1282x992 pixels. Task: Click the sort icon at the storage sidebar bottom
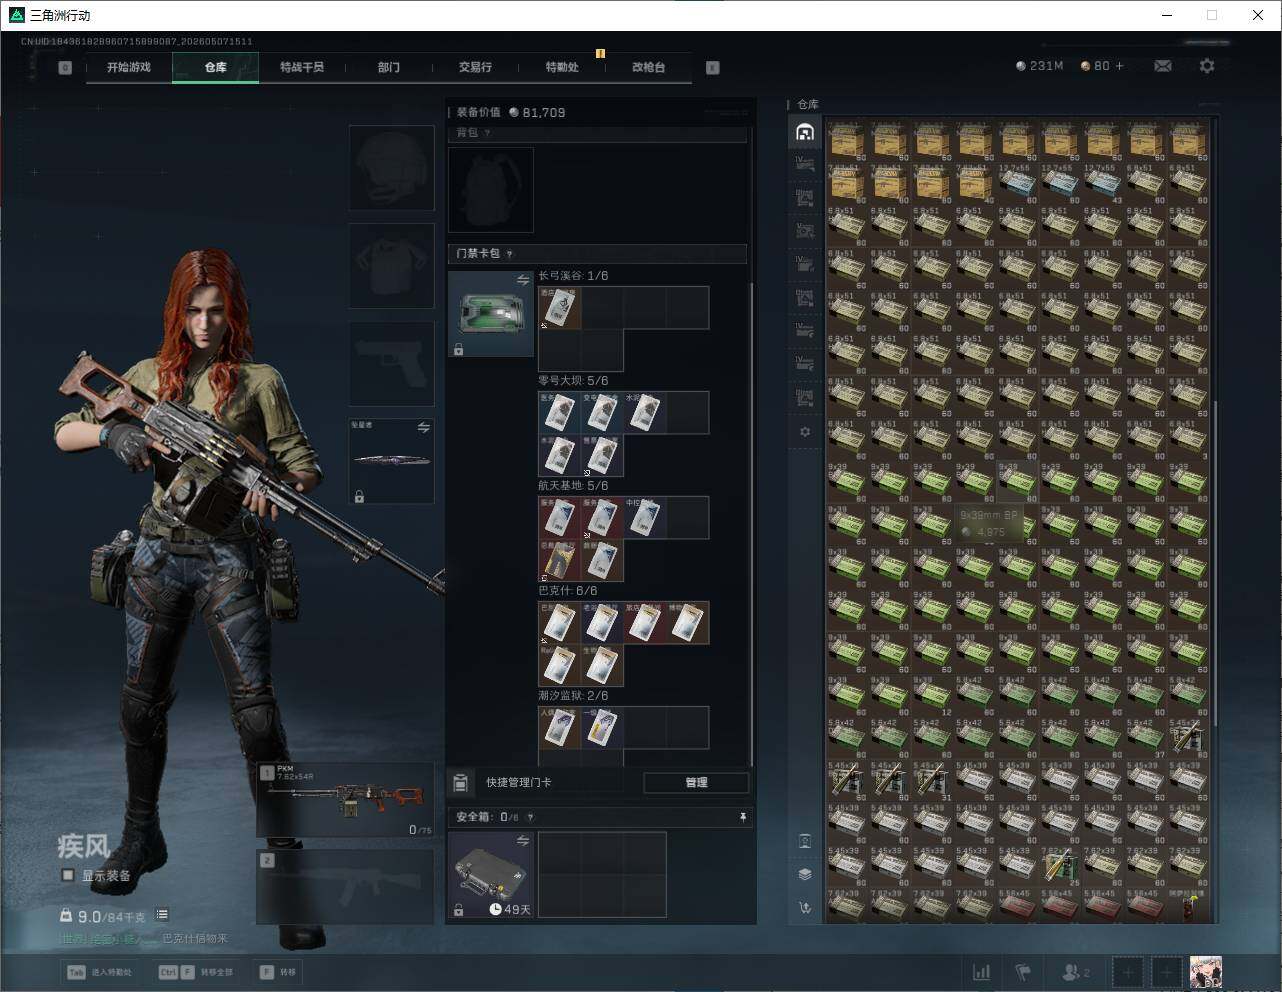[x=805, y=908]
